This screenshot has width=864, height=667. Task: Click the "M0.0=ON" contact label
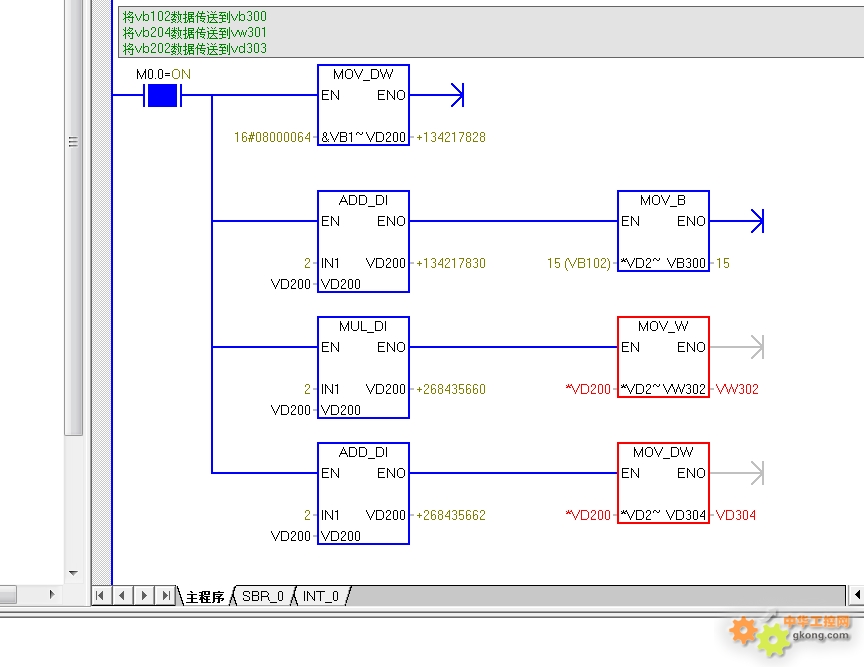pyautogui.click(x=163, y=74)
